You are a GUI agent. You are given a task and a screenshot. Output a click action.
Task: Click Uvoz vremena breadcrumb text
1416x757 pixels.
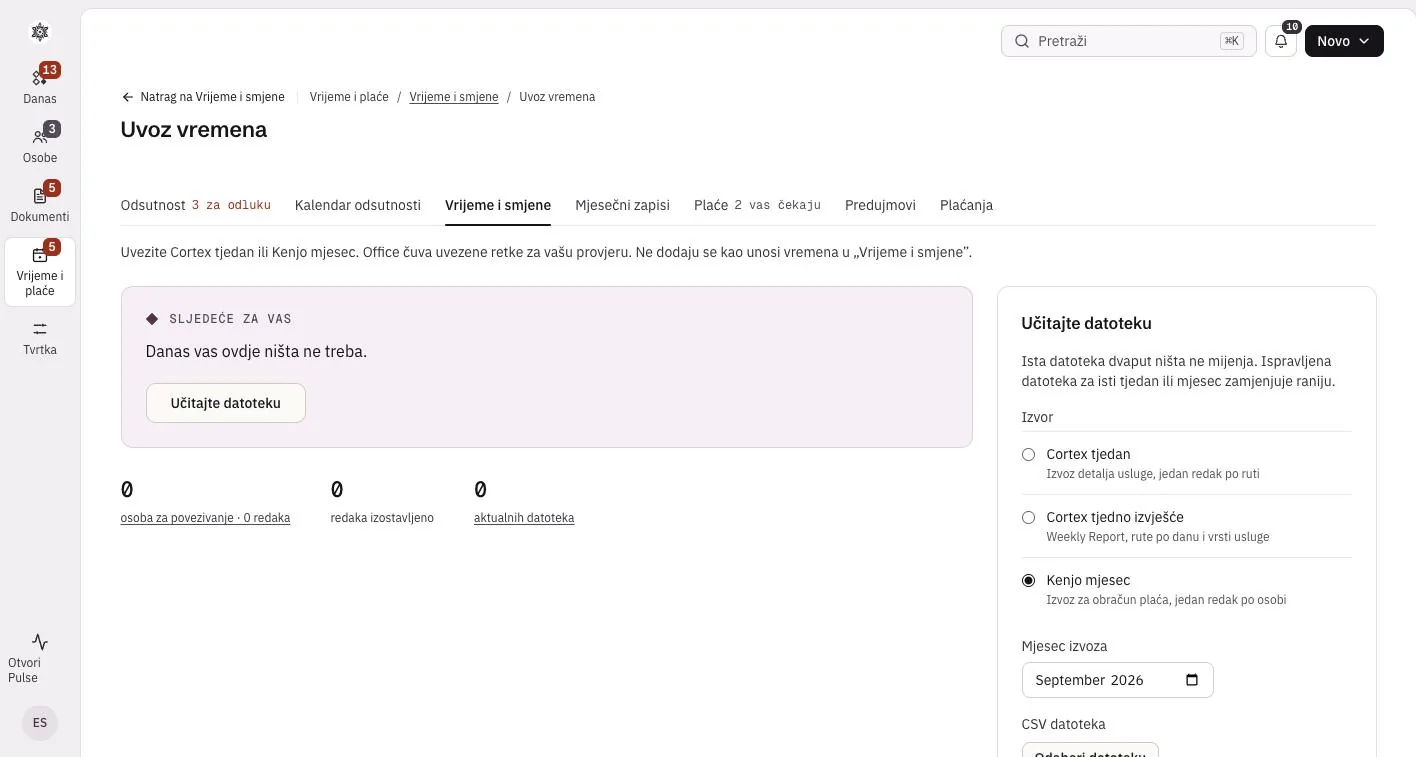557,97
